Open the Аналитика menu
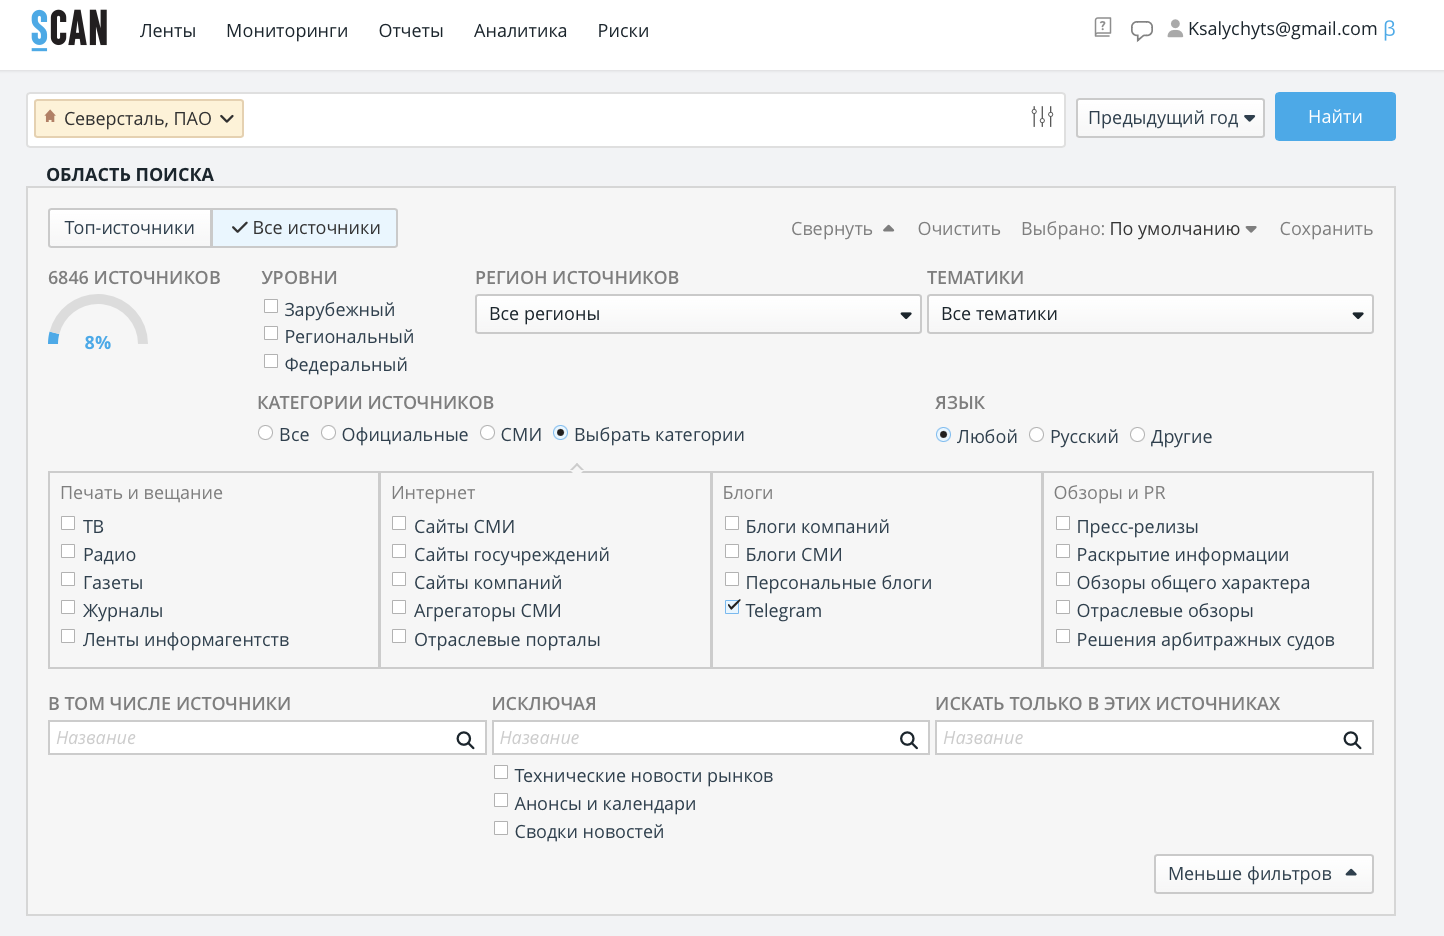 point(520,31)
